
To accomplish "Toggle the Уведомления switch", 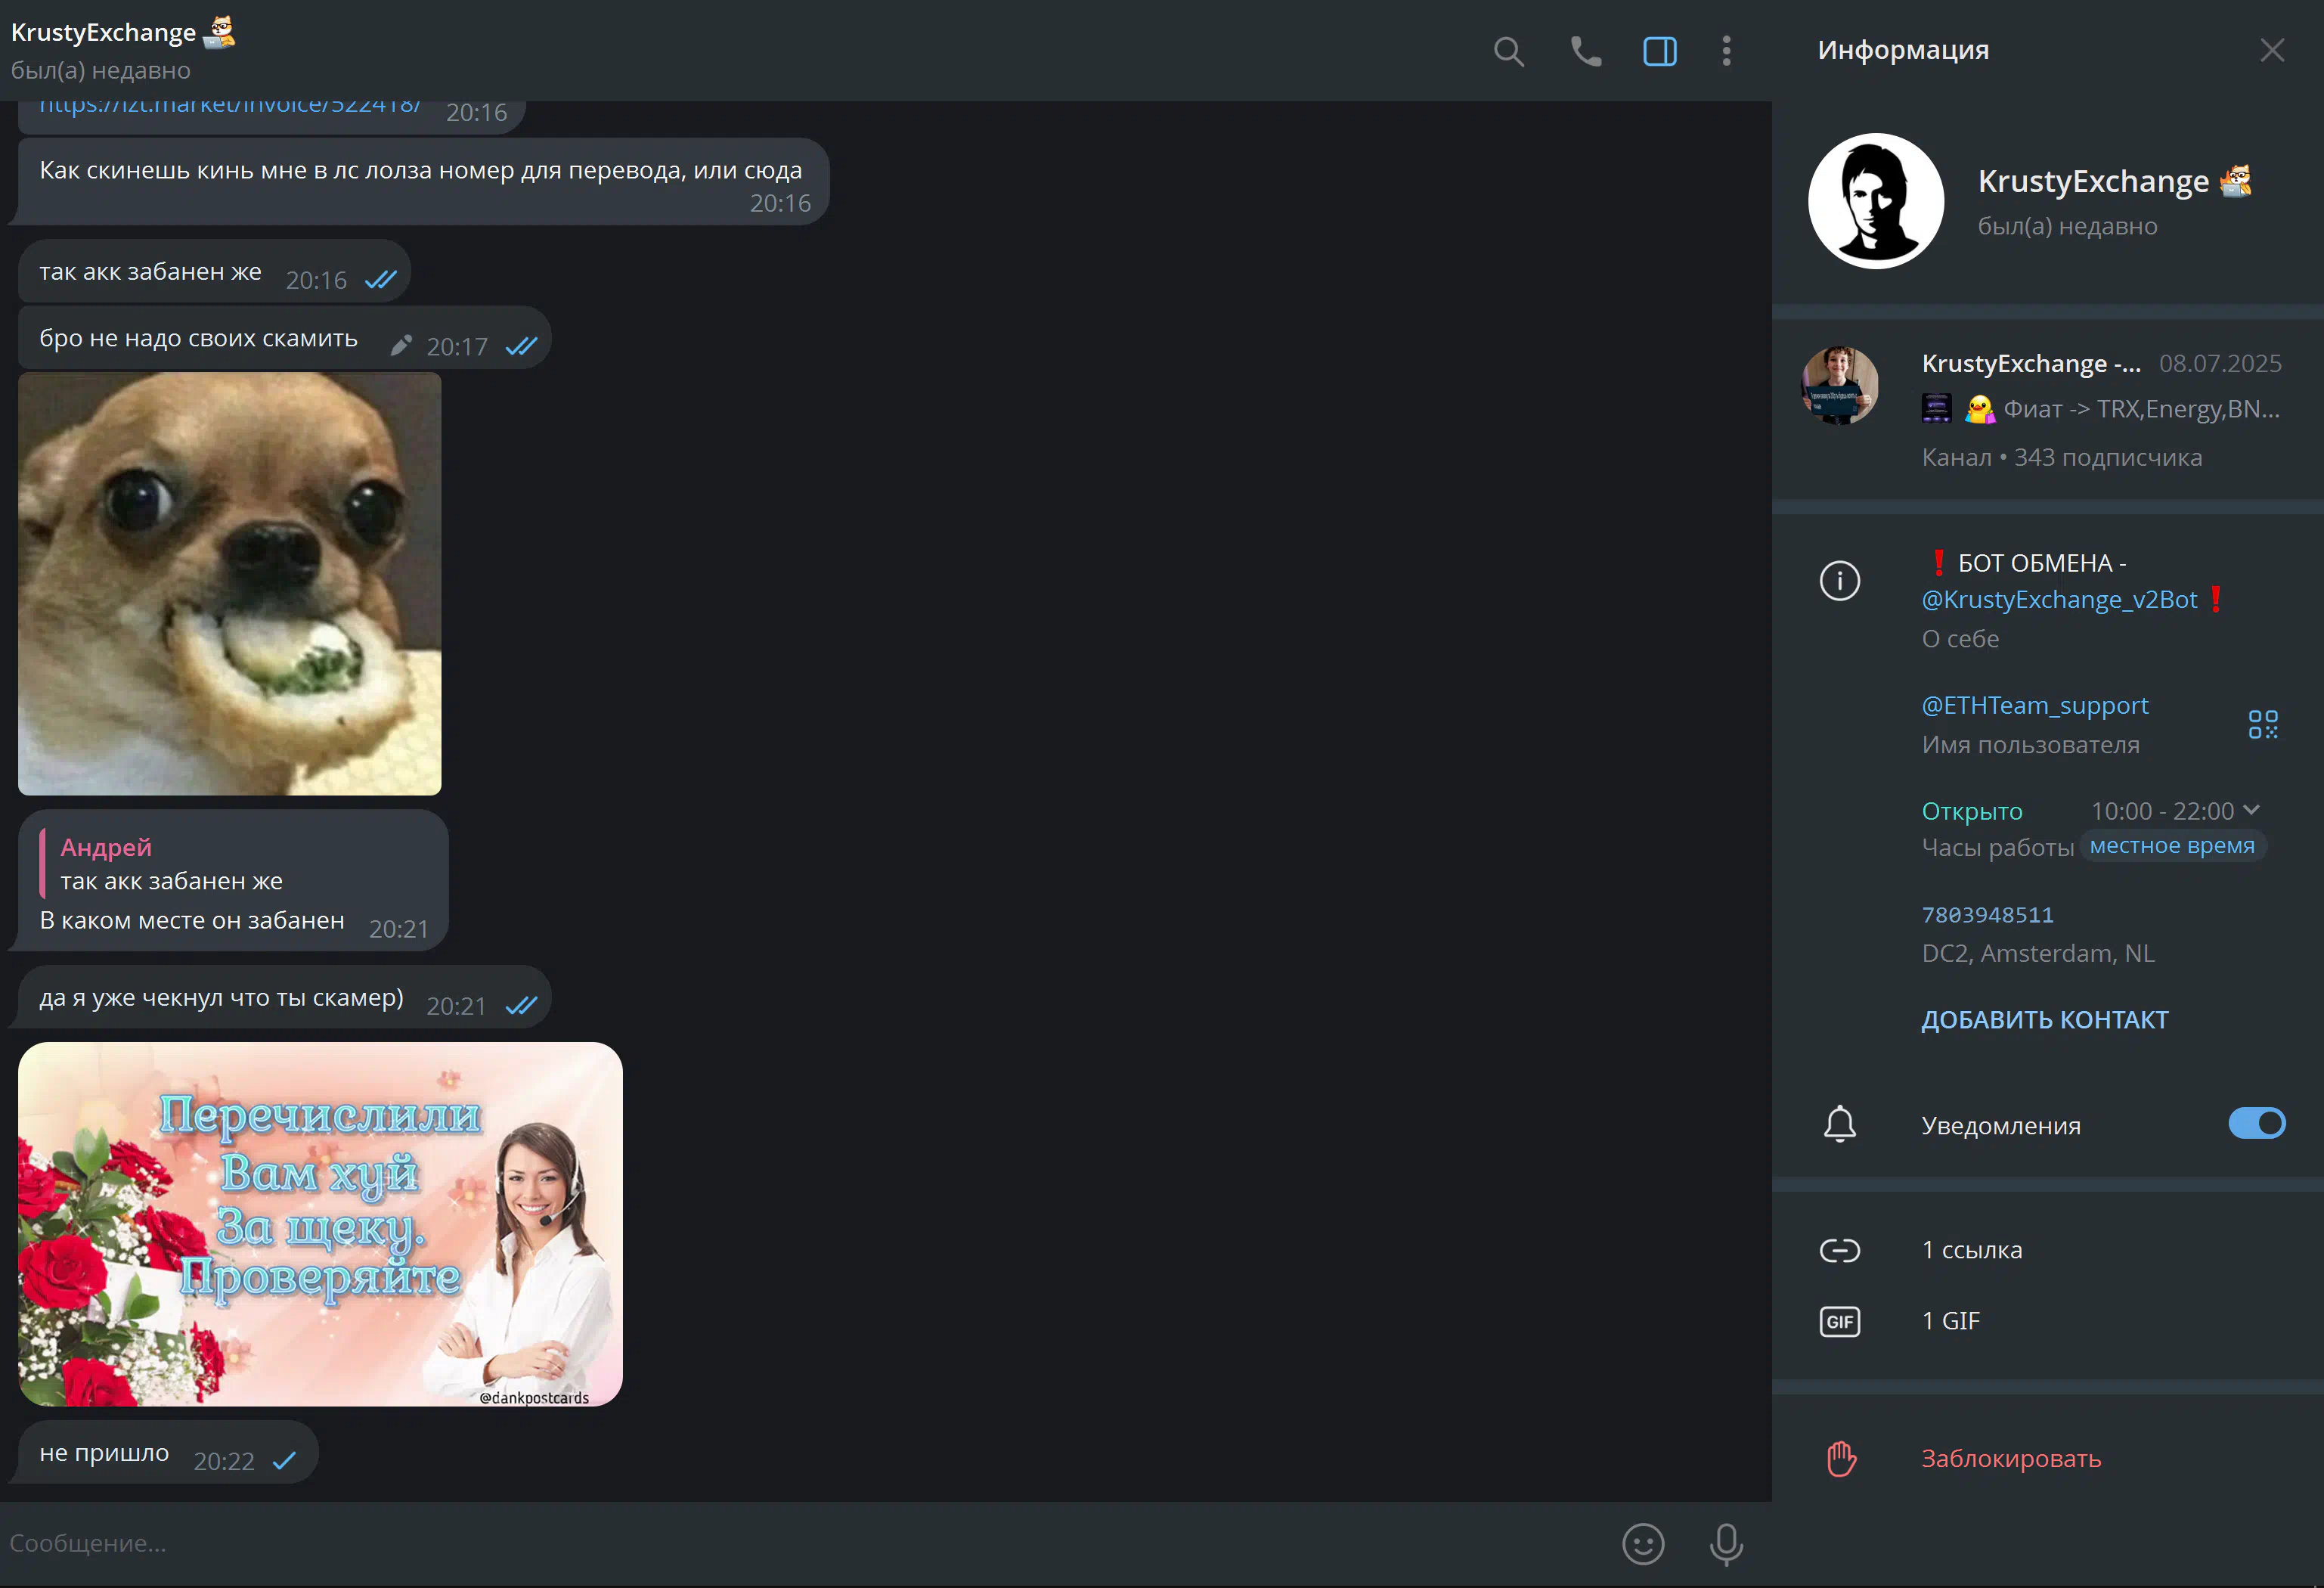I will coord(2255,1123).
